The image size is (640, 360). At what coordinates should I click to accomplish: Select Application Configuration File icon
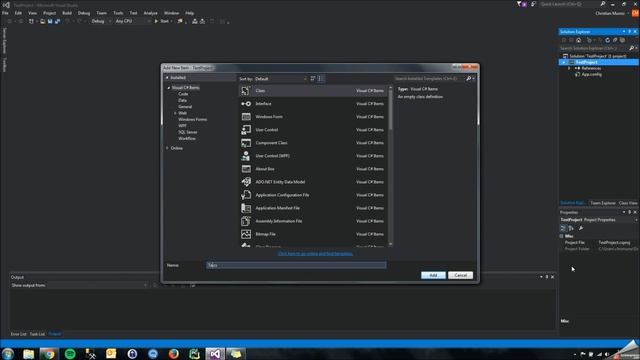pyautogui.click(x=246, y=195)
